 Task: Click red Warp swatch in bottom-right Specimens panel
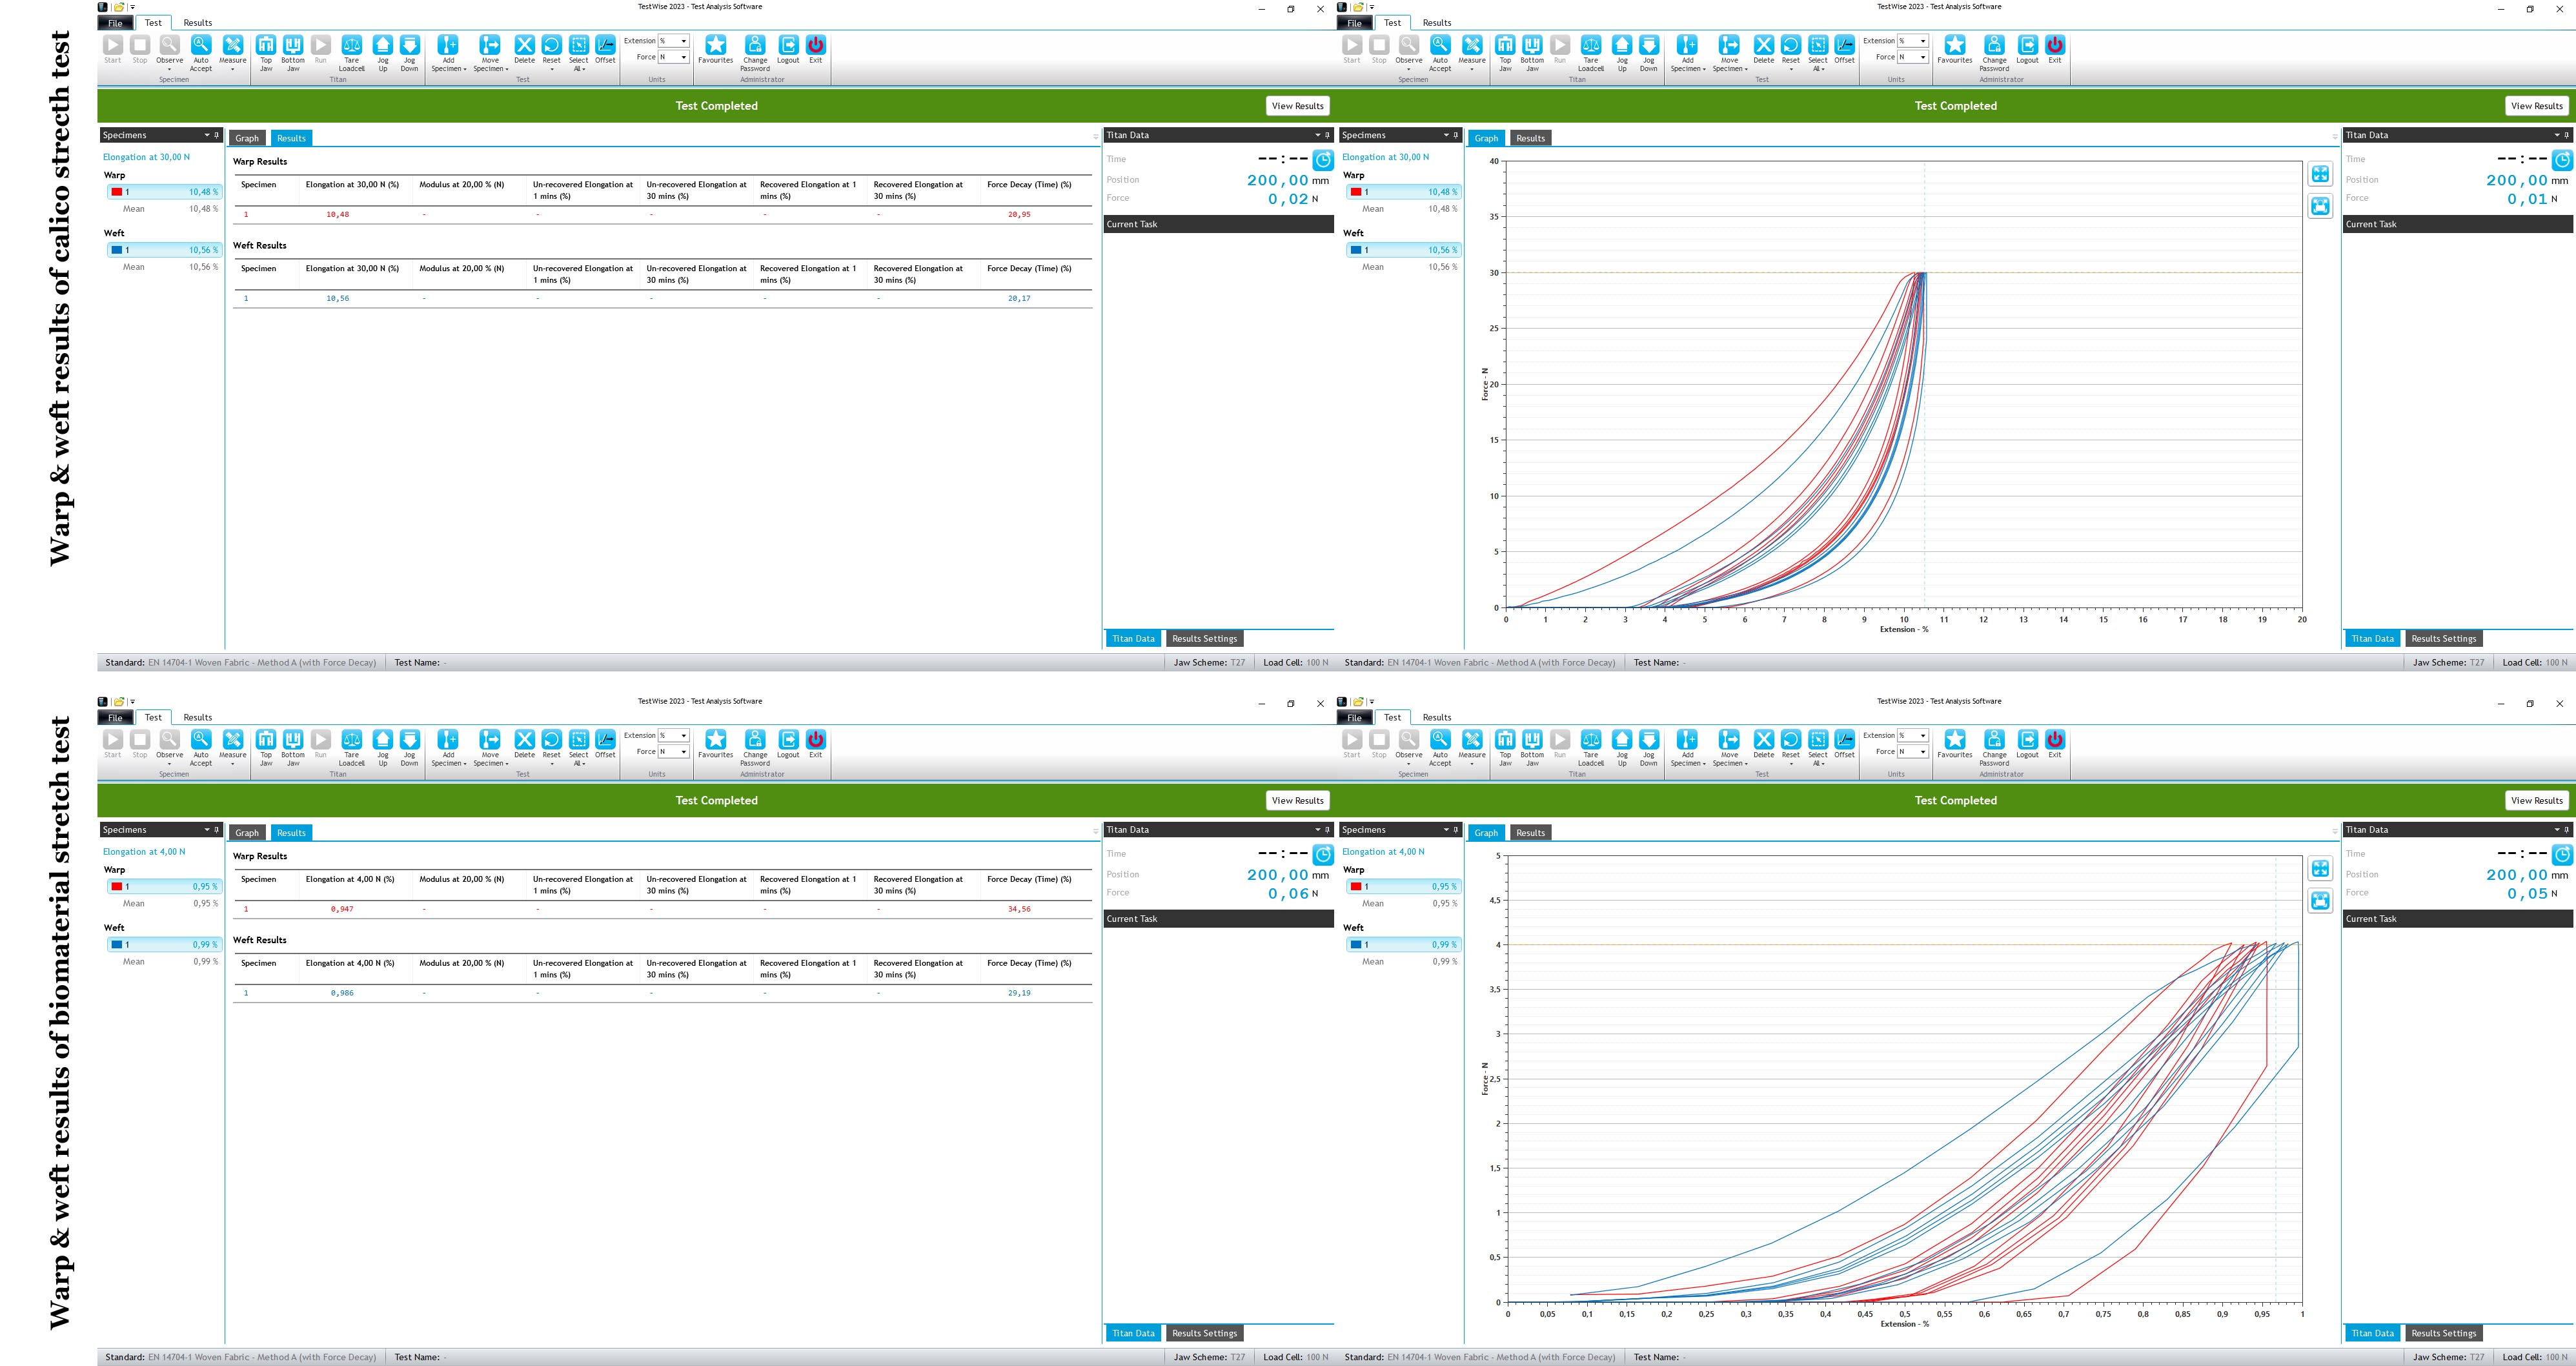[x=1356, y=887]
